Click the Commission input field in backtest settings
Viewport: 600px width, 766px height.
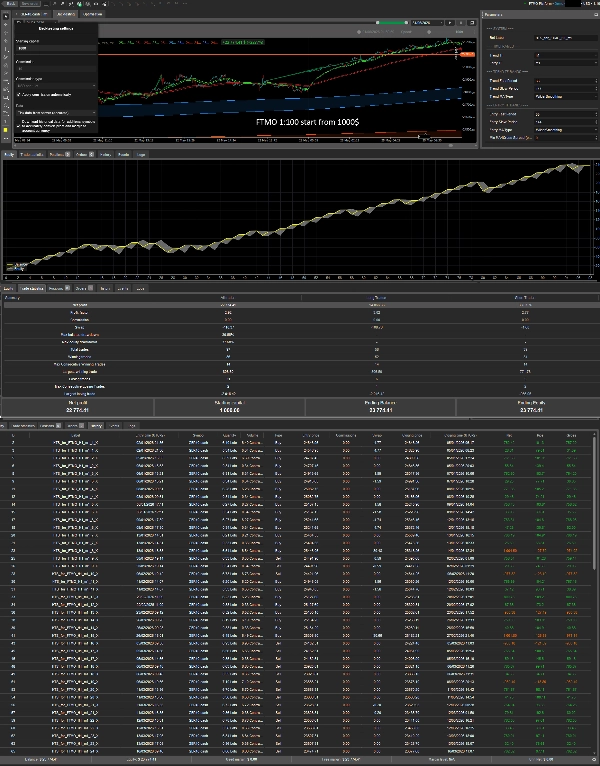pos(56,69)
